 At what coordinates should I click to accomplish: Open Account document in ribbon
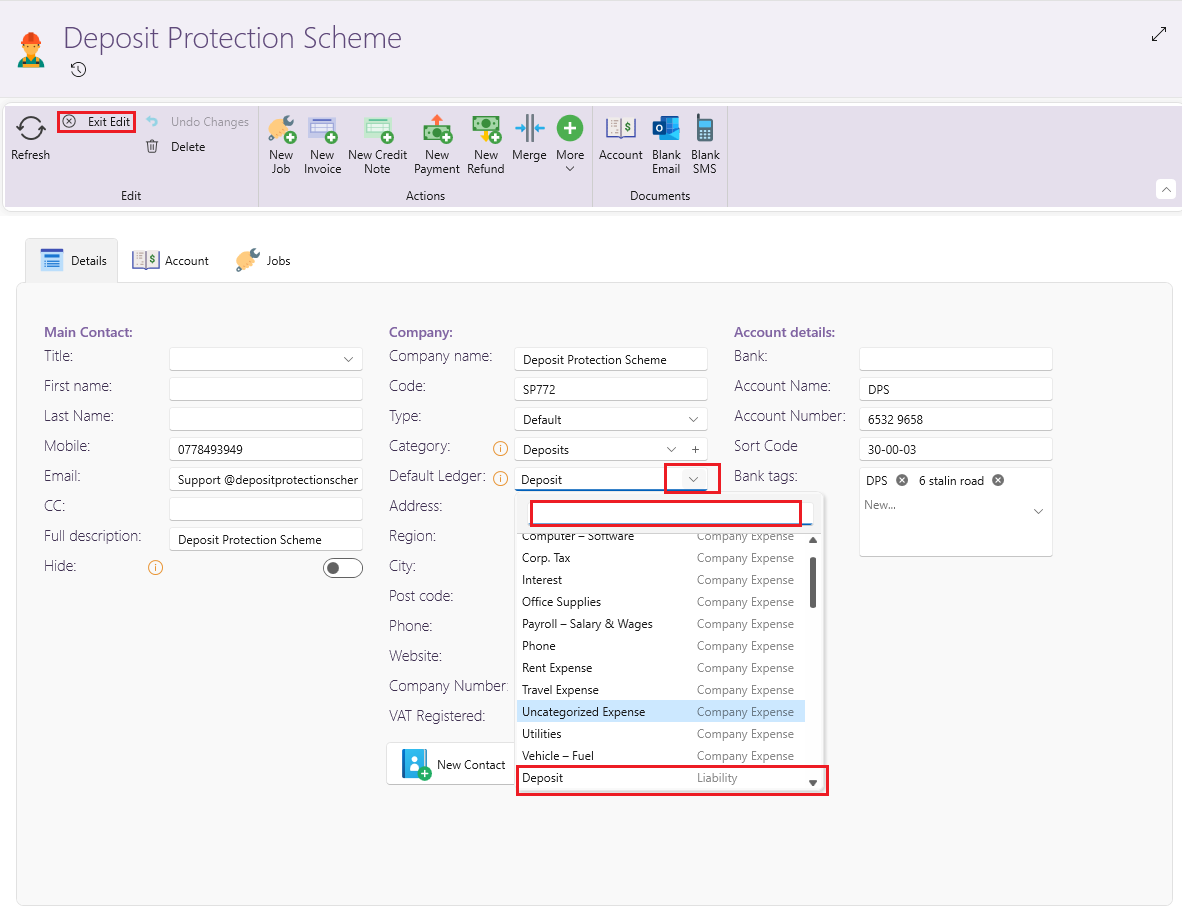coord(620,139)
